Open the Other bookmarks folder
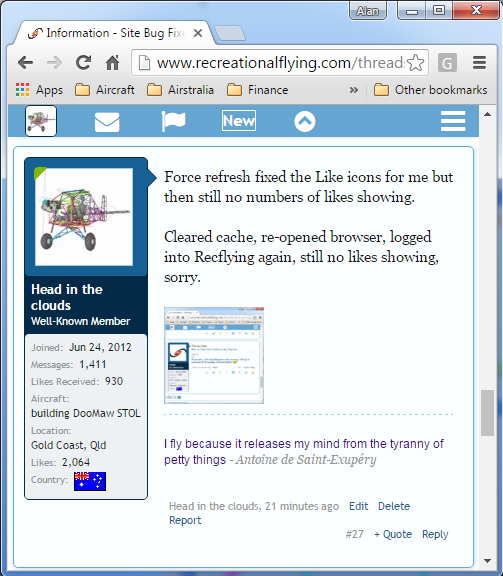The width and height of the screenshot is (503, 576). tap(430, 90)
